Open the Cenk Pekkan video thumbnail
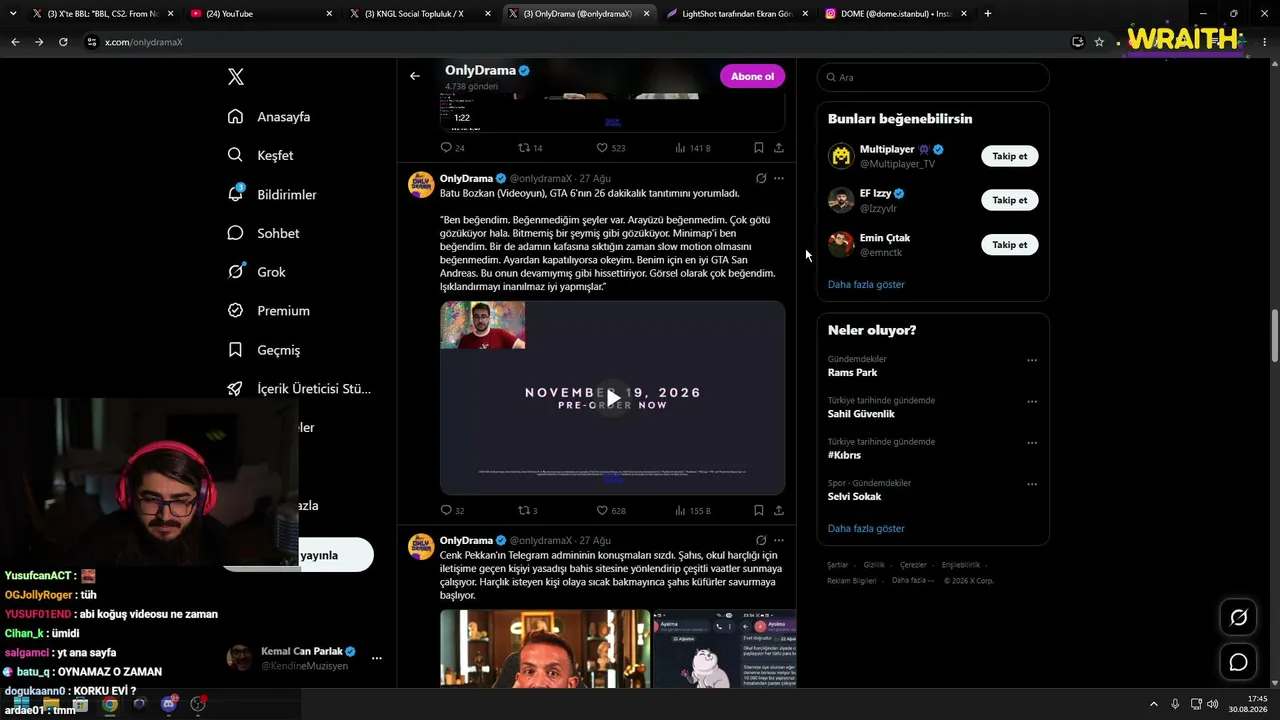Screen dimensions: 1280x720 point(545,649)
